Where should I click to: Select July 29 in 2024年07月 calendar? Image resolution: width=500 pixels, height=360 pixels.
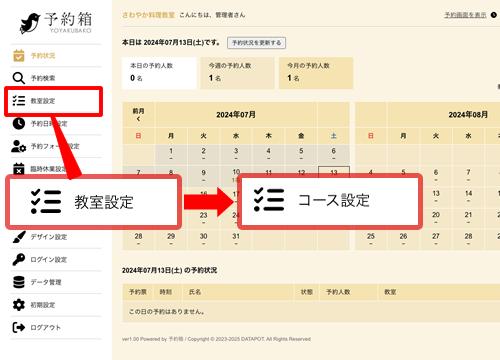[x=171, y=240]
